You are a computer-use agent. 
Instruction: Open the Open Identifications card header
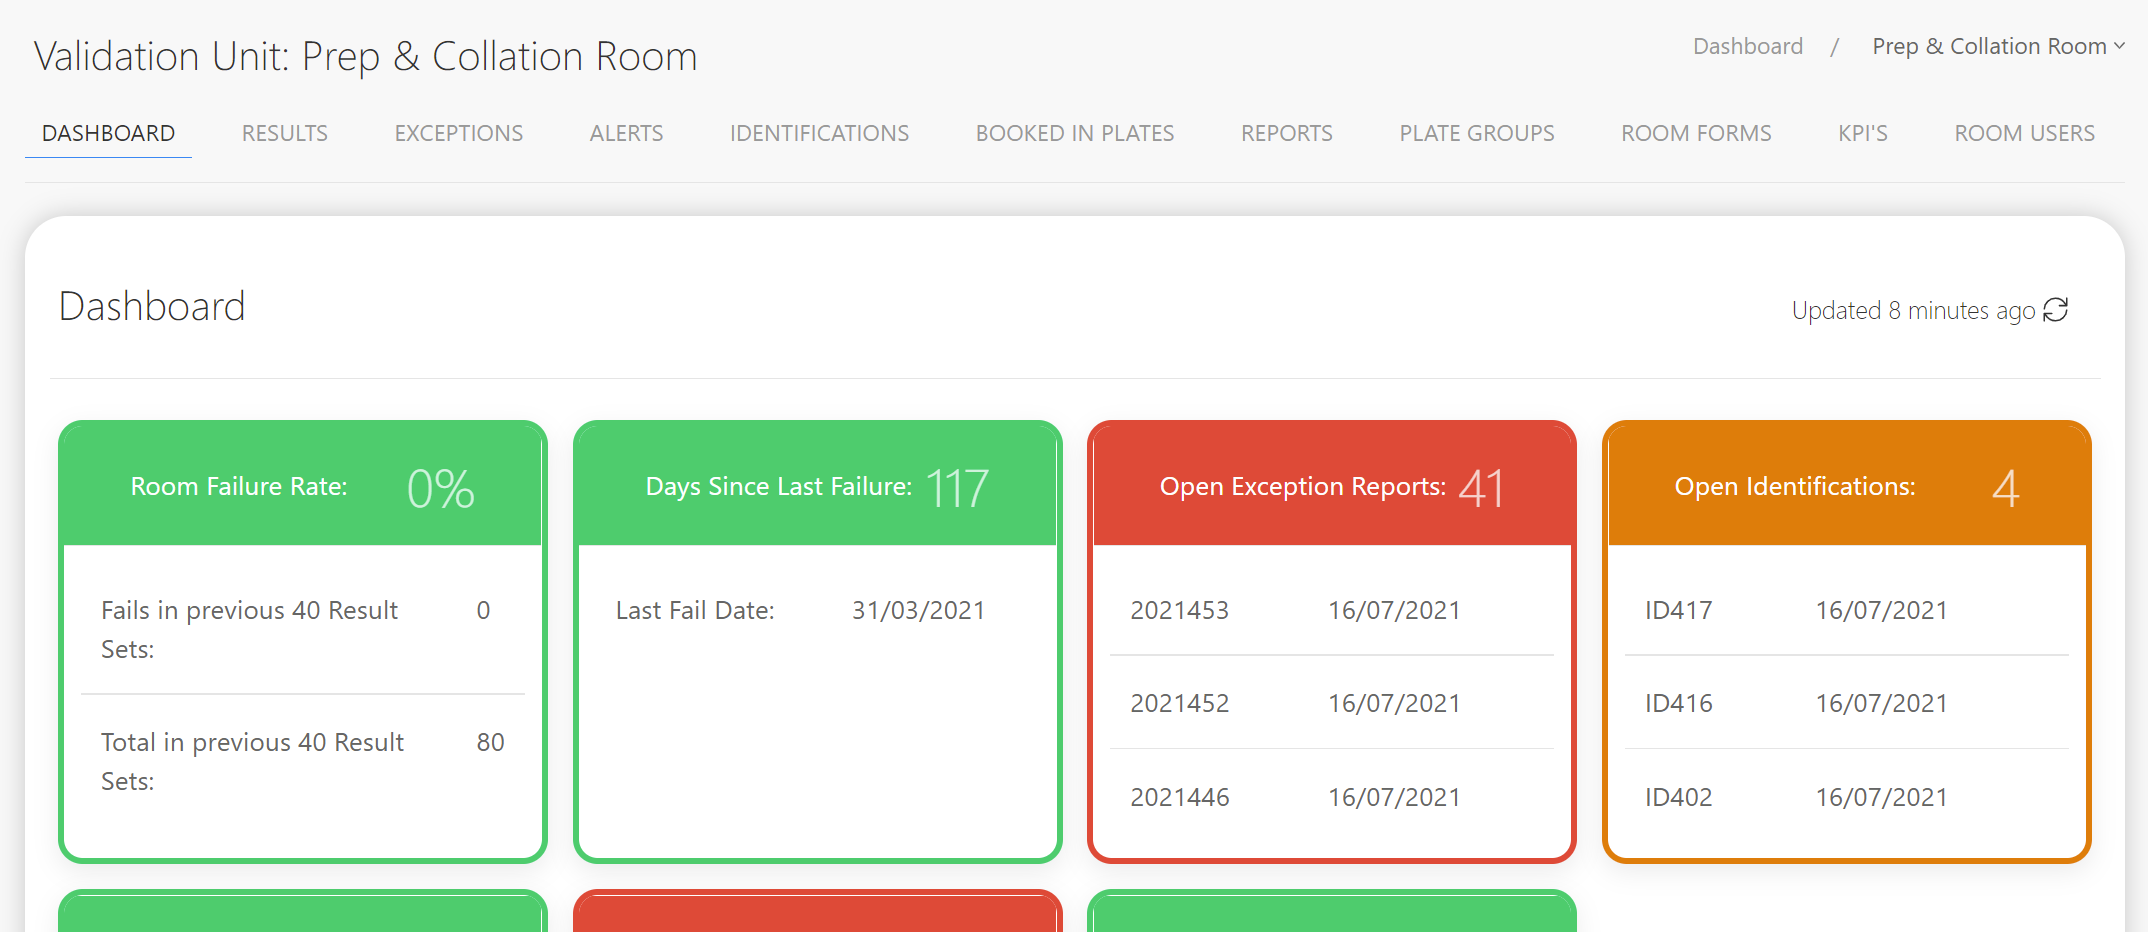tap(1847, 486)
